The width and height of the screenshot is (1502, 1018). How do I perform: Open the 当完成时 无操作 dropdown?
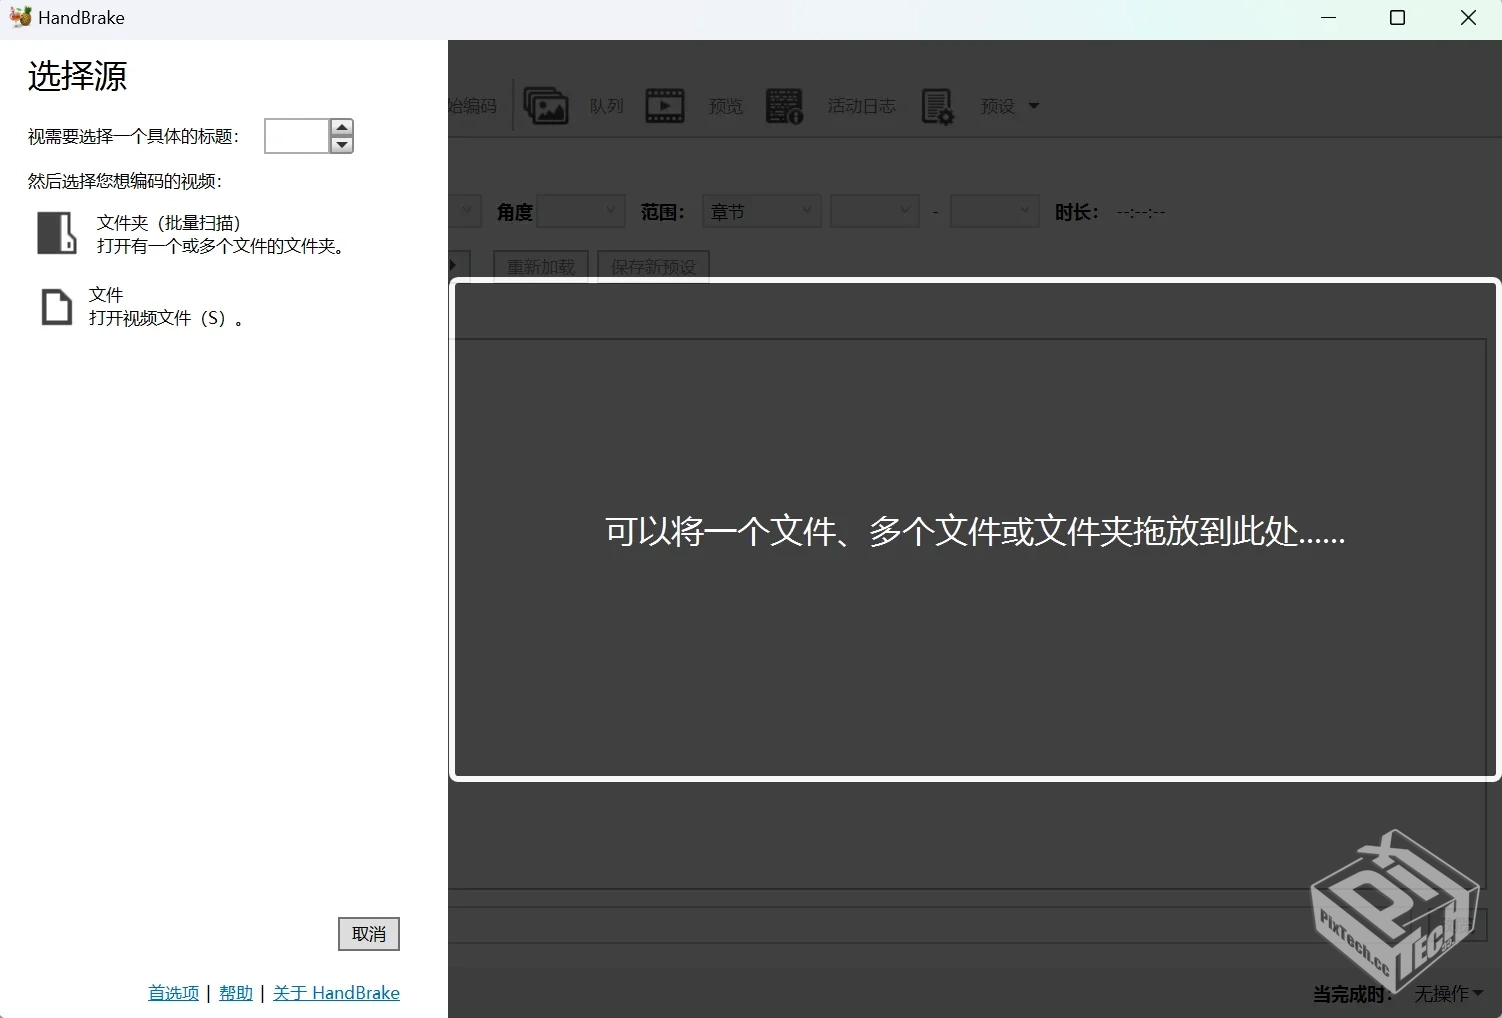pos(1447,994)
